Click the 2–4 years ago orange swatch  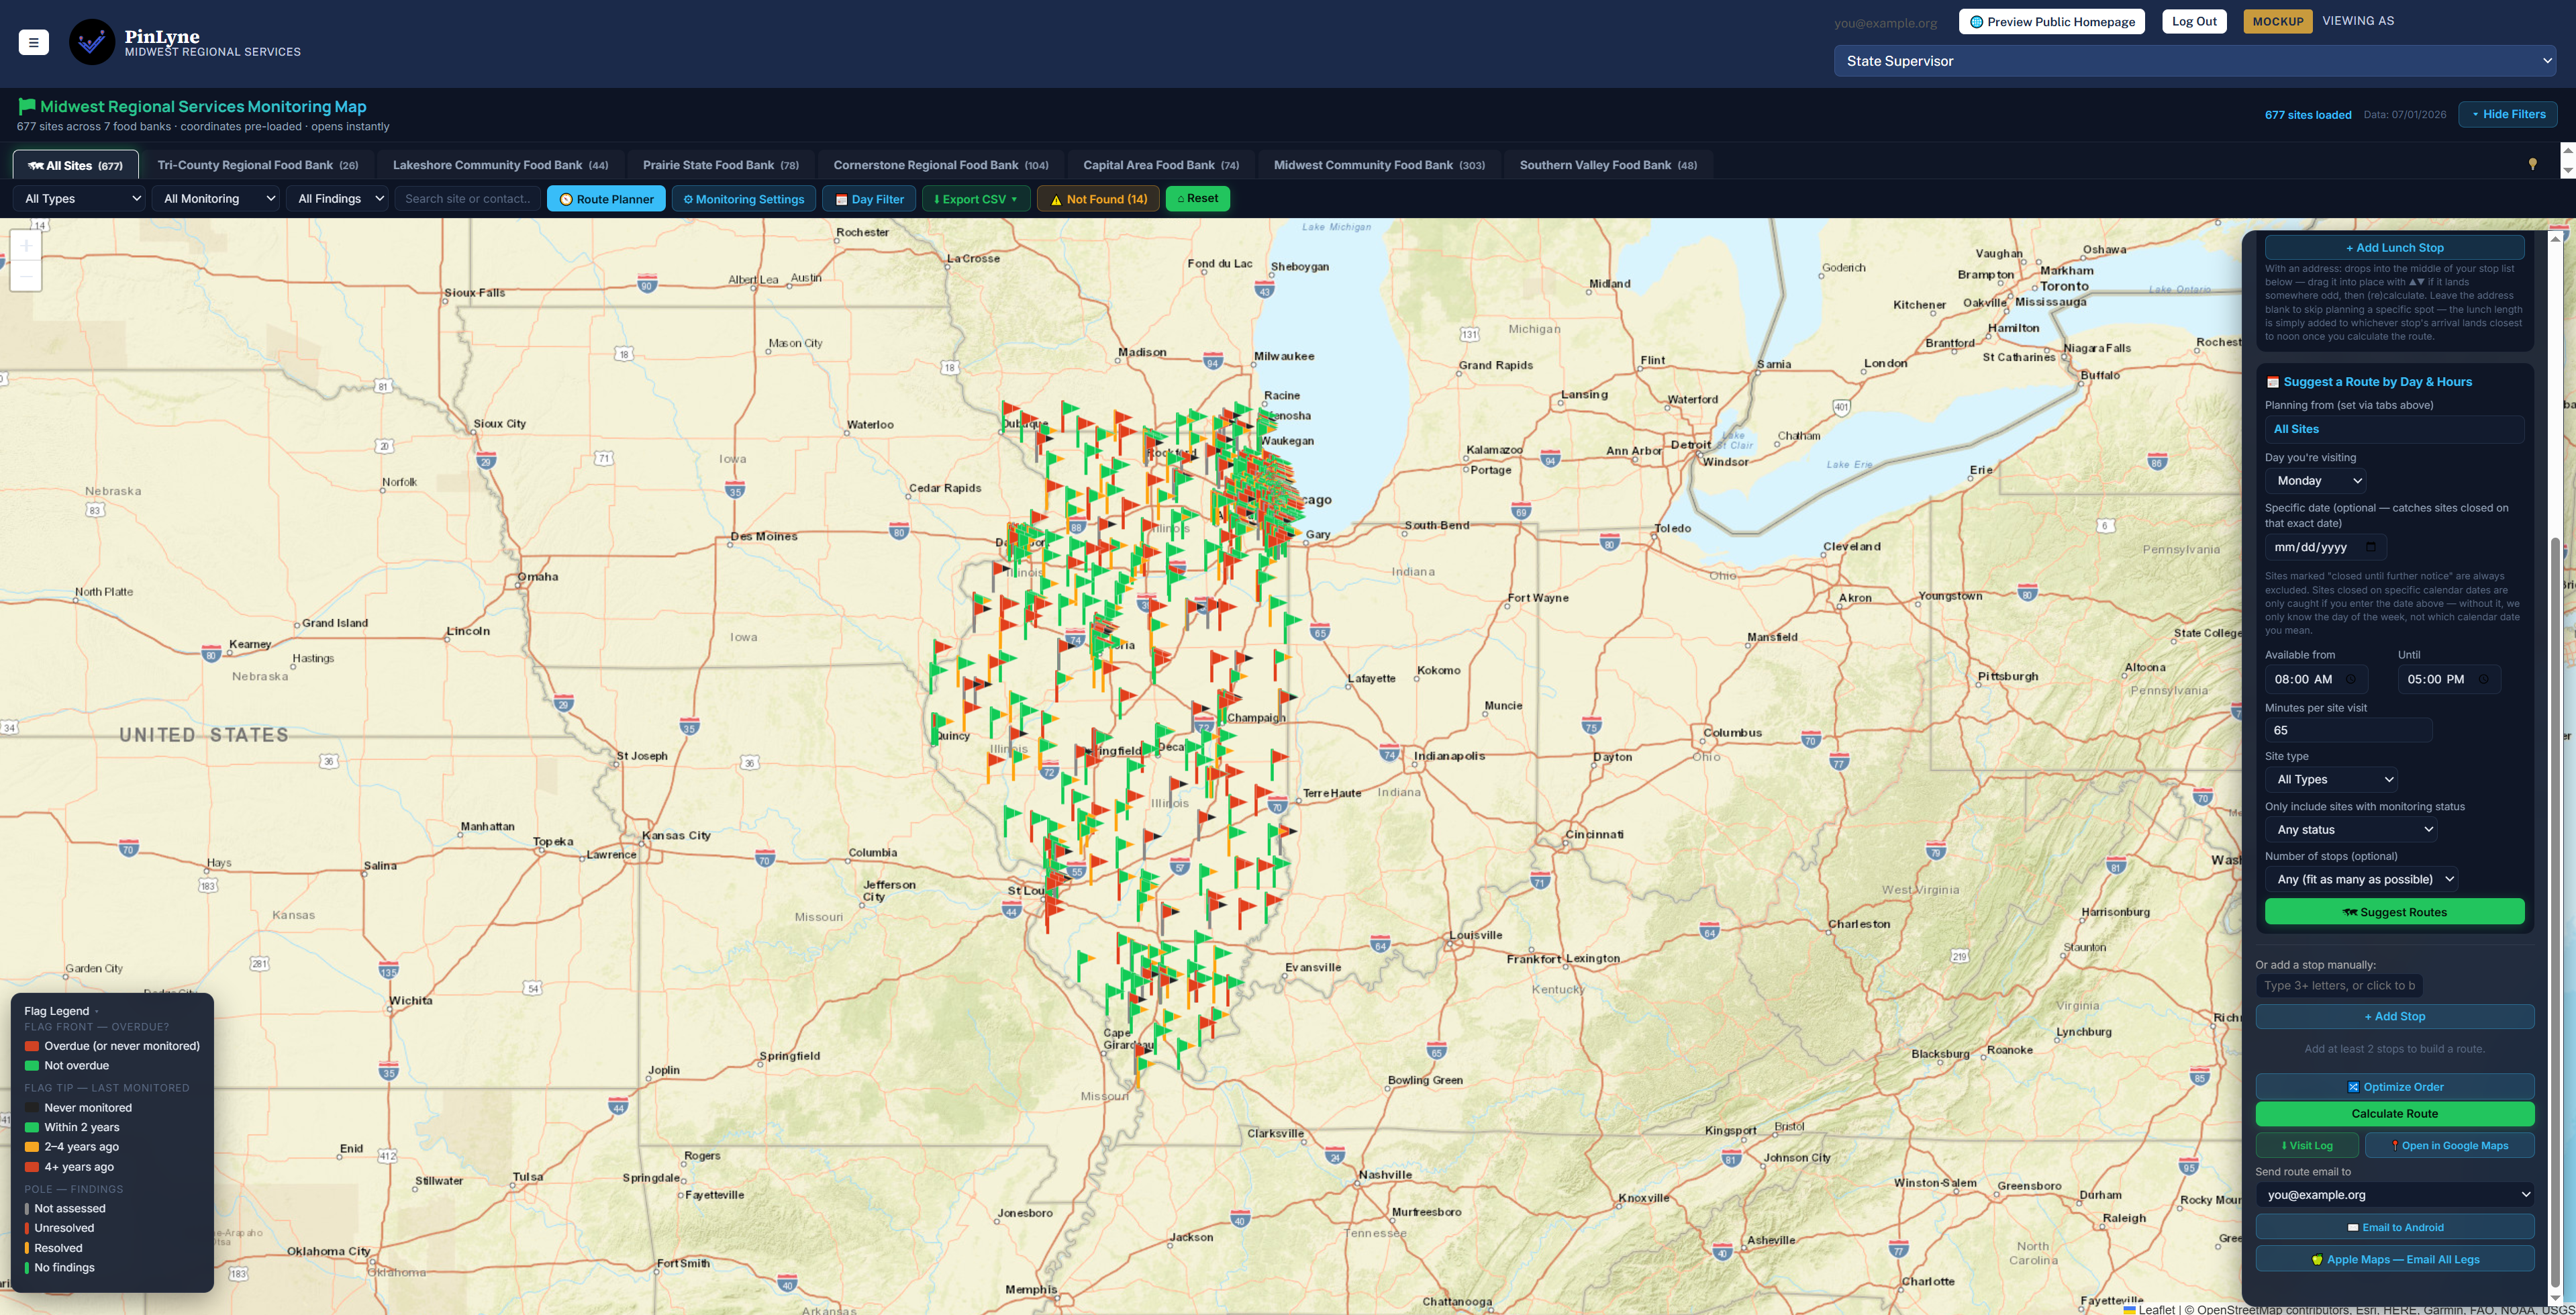[x=32, y=1147]
